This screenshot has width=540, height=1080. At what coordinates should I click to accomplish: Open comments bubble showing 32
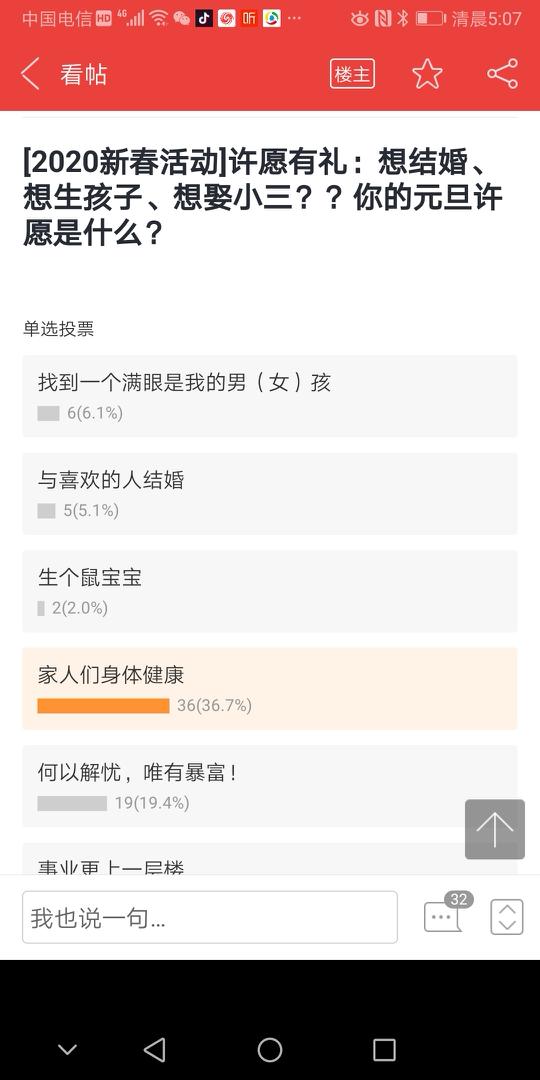[446, 913]
